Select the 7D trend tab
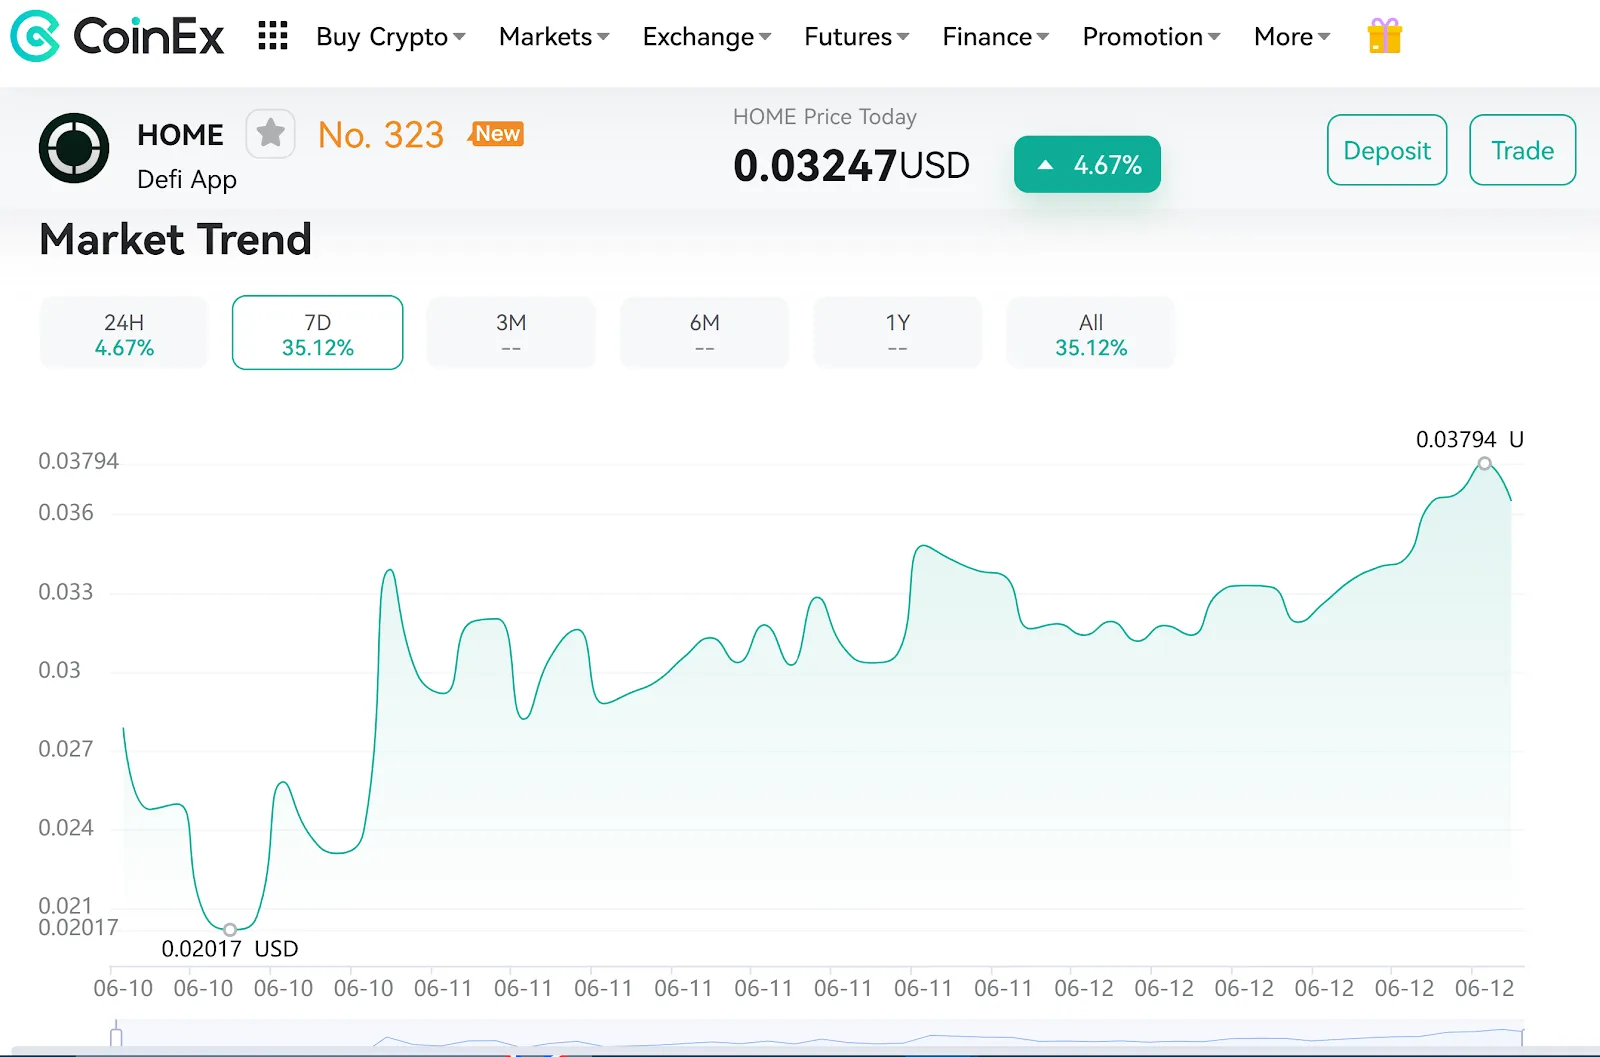The height and width of the screenshot is (1057, 1600). point(318,333)
